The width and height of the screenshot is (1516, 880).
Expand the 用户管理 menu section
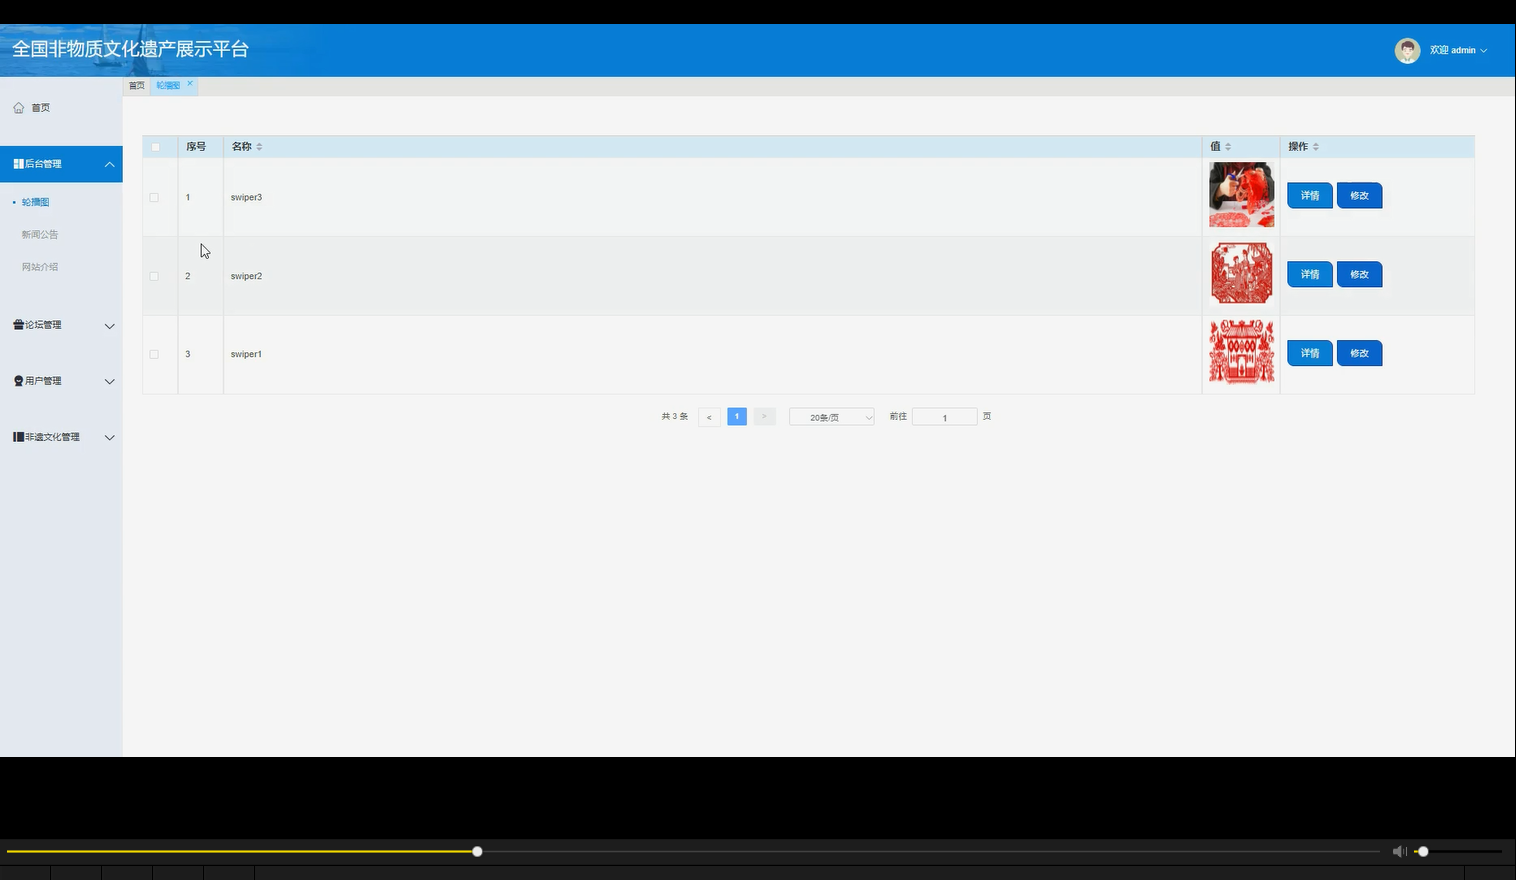tap(110, 382)
